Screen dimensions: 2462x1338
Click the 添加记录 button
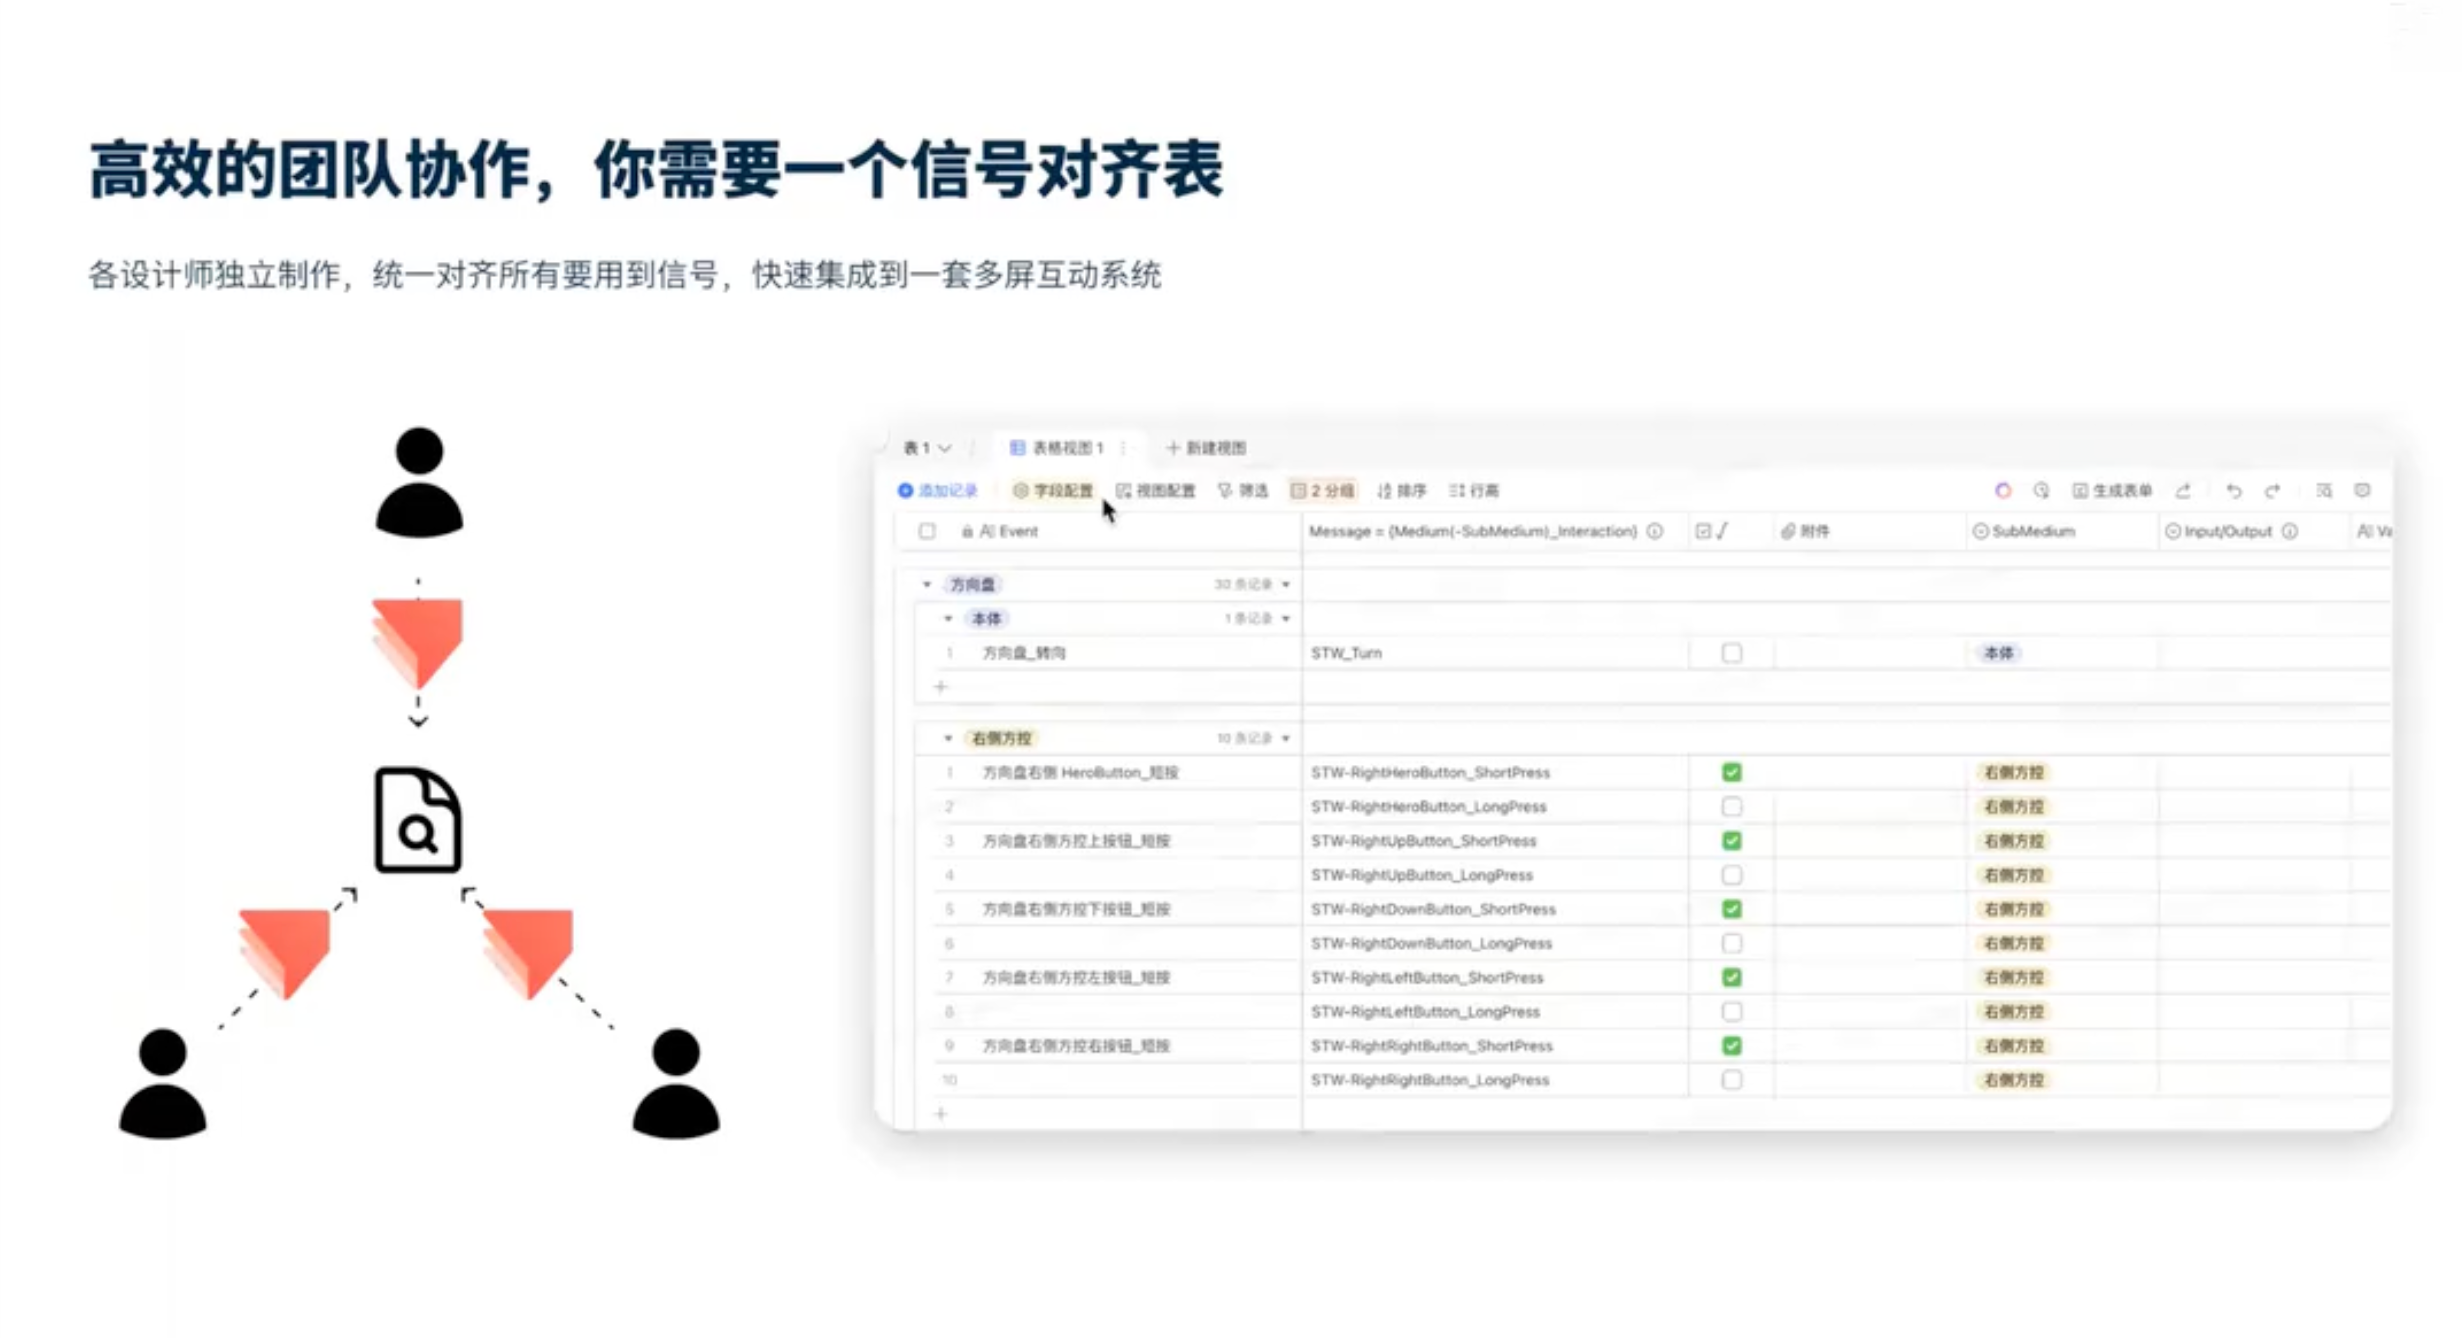point(937,490)
